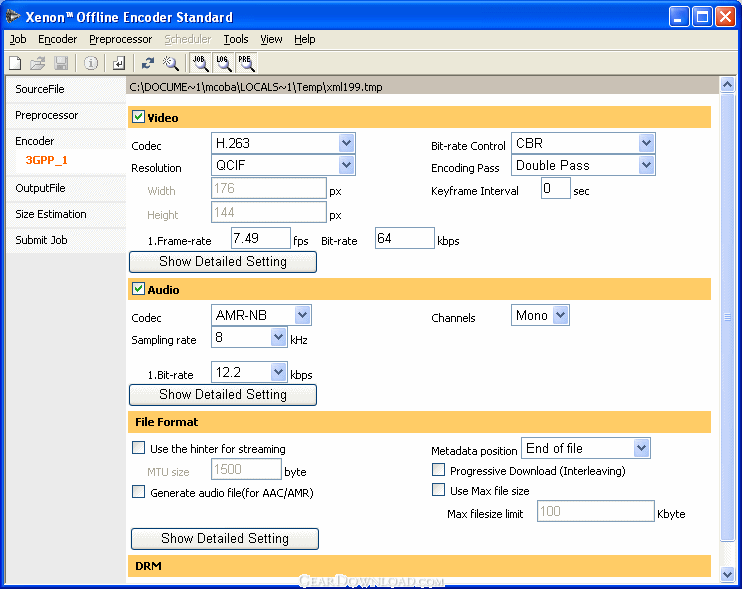
Task: Click the vertical scrollbar thumb
Action: (x=727, y=316)
